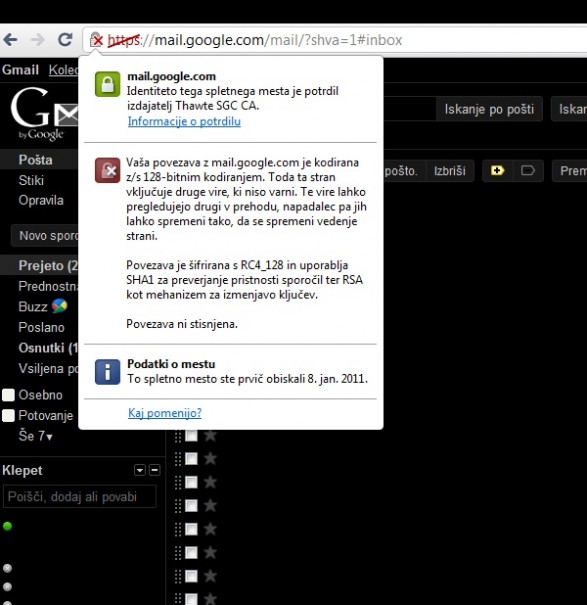The height and width of the screenshot is (605, 587).
Task: Open the Vsiljena pošta spam folder
Action: click(x=48, y=368)
